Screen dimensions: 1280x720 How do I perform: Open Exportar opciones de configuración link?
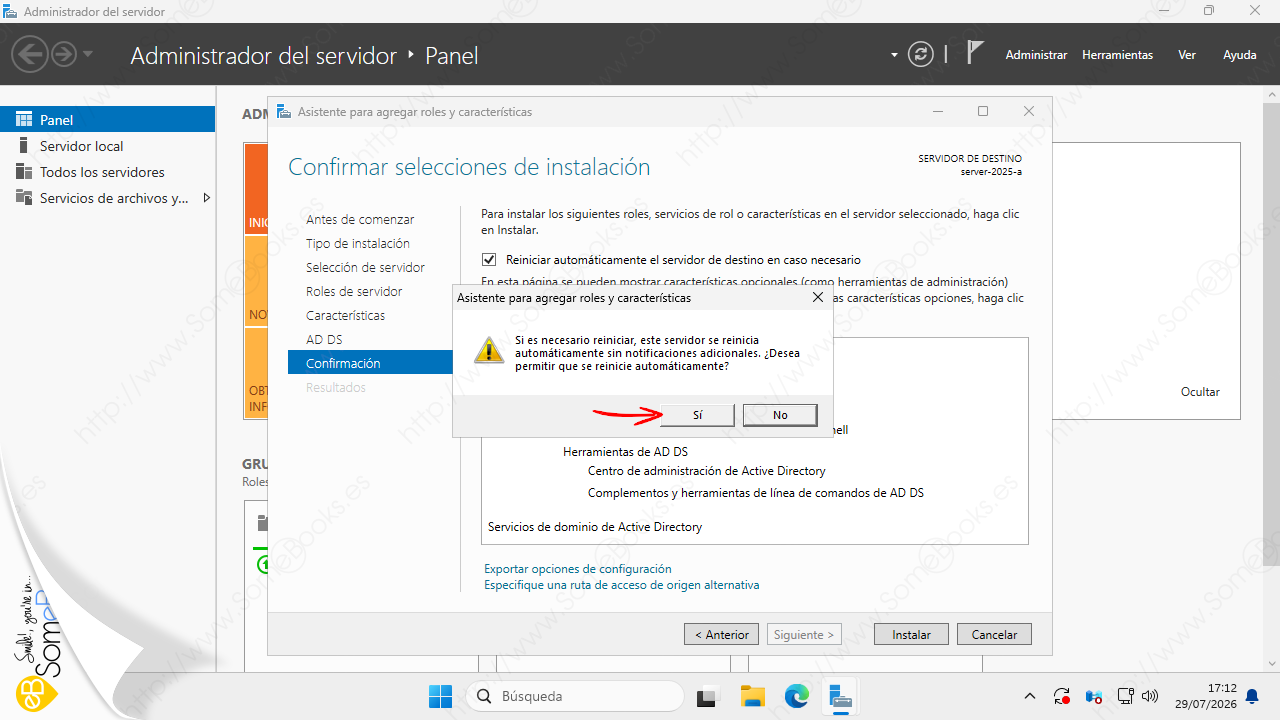pyautogui.click(x=578, y=569)
